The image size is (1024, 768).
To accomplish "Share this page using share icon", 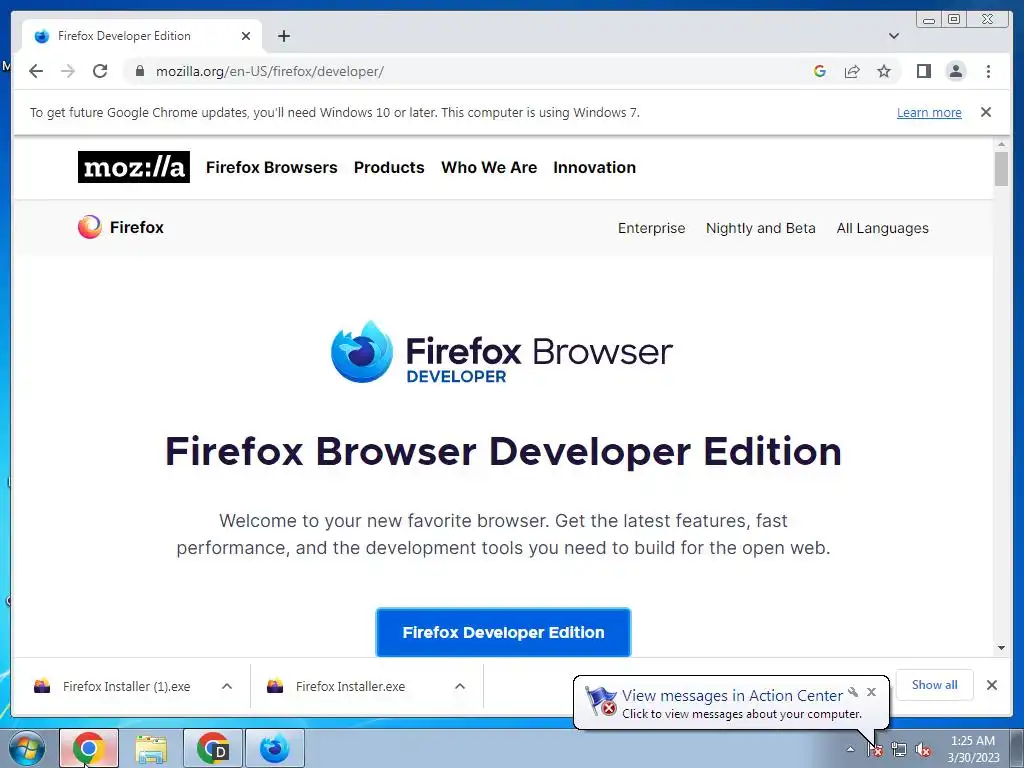I will (x=852, y=71).
